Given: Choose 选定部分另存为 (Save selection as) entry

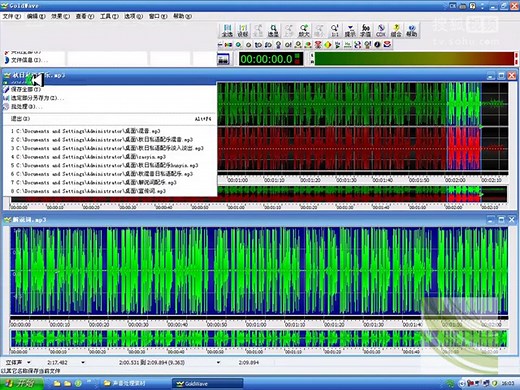Looking at the screenshot, I should point(109,98).
